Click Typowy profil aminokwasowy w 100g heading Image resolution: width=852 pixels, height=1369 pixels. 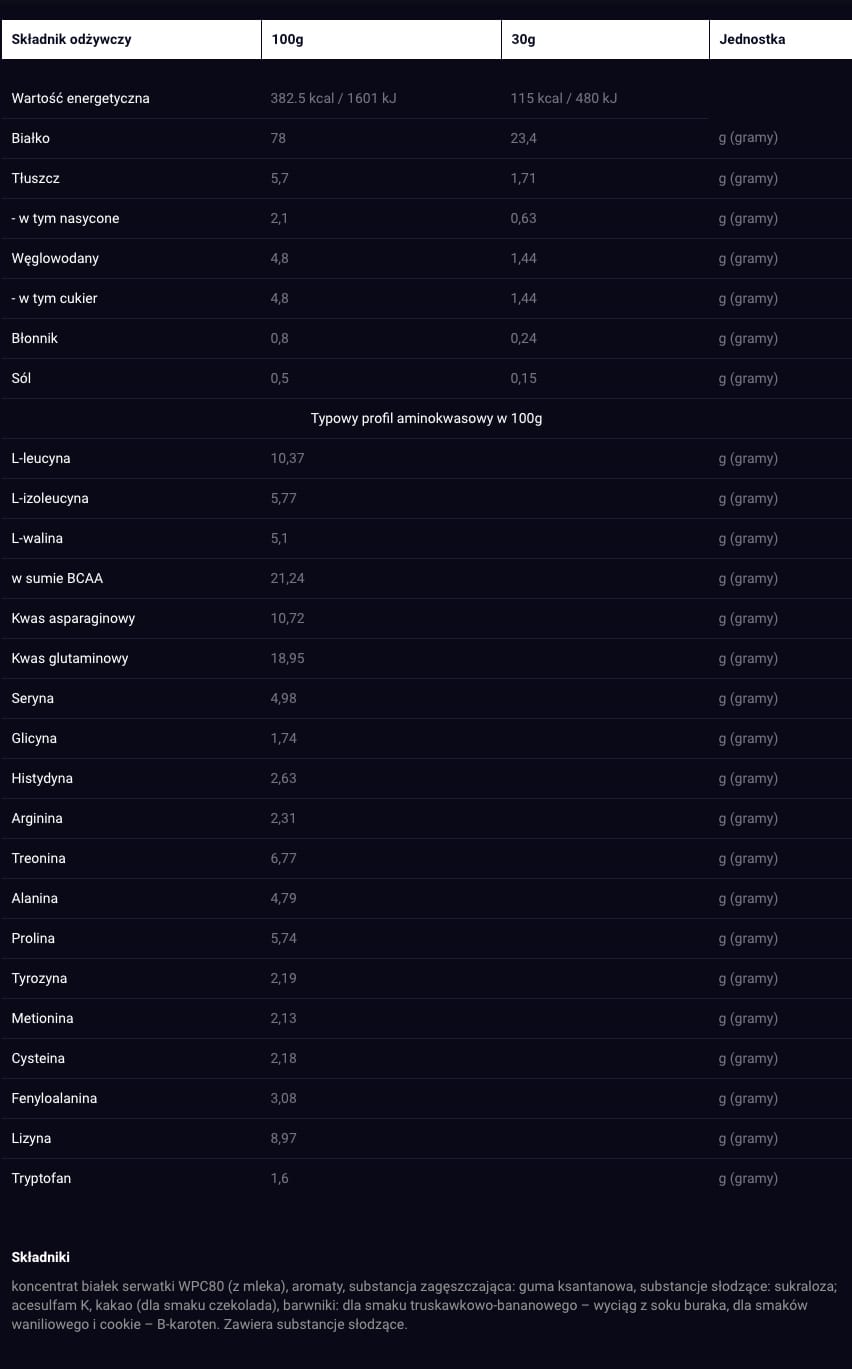coord(426,418)
